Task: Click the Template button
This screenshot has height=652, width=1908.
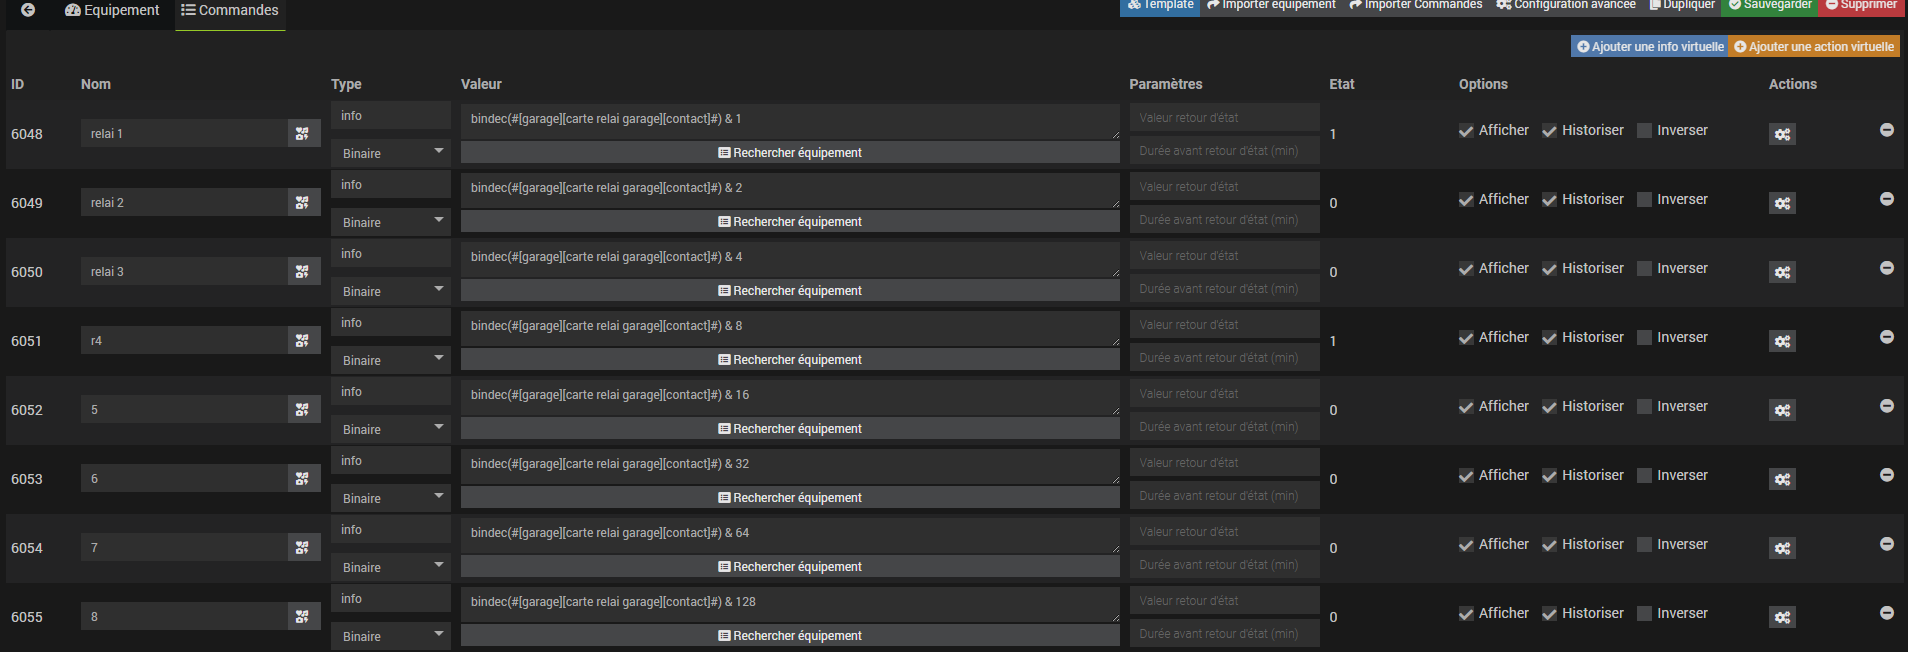Action: click(1160, 6)
